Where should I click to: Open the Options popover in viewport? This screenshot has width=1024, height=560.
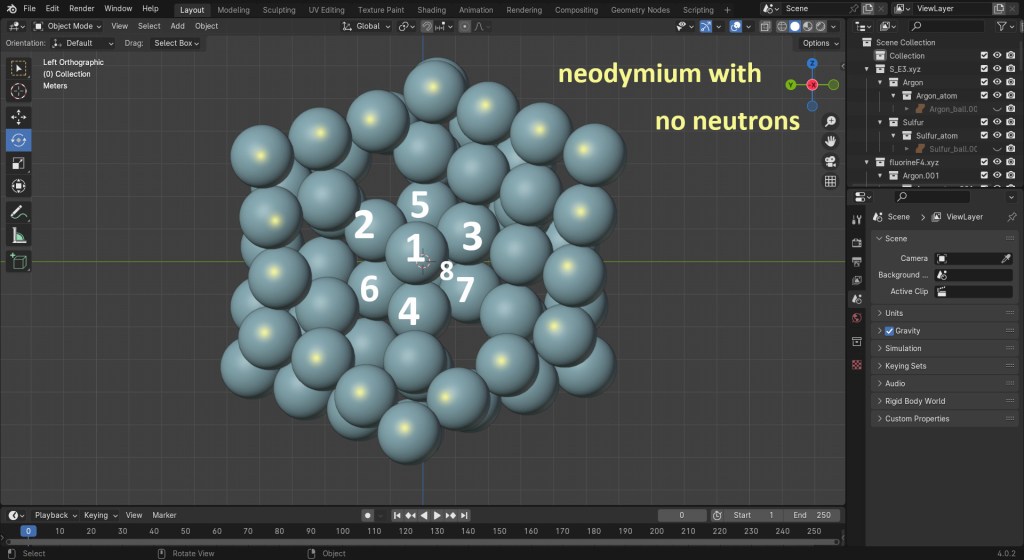tap(820, 43)
